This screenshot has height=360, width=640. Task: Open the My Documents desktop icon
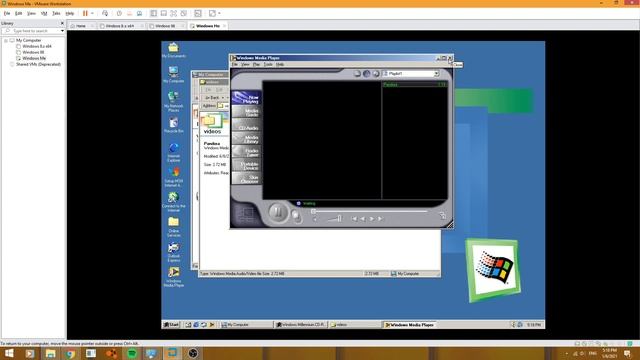[x=173, y=50]
